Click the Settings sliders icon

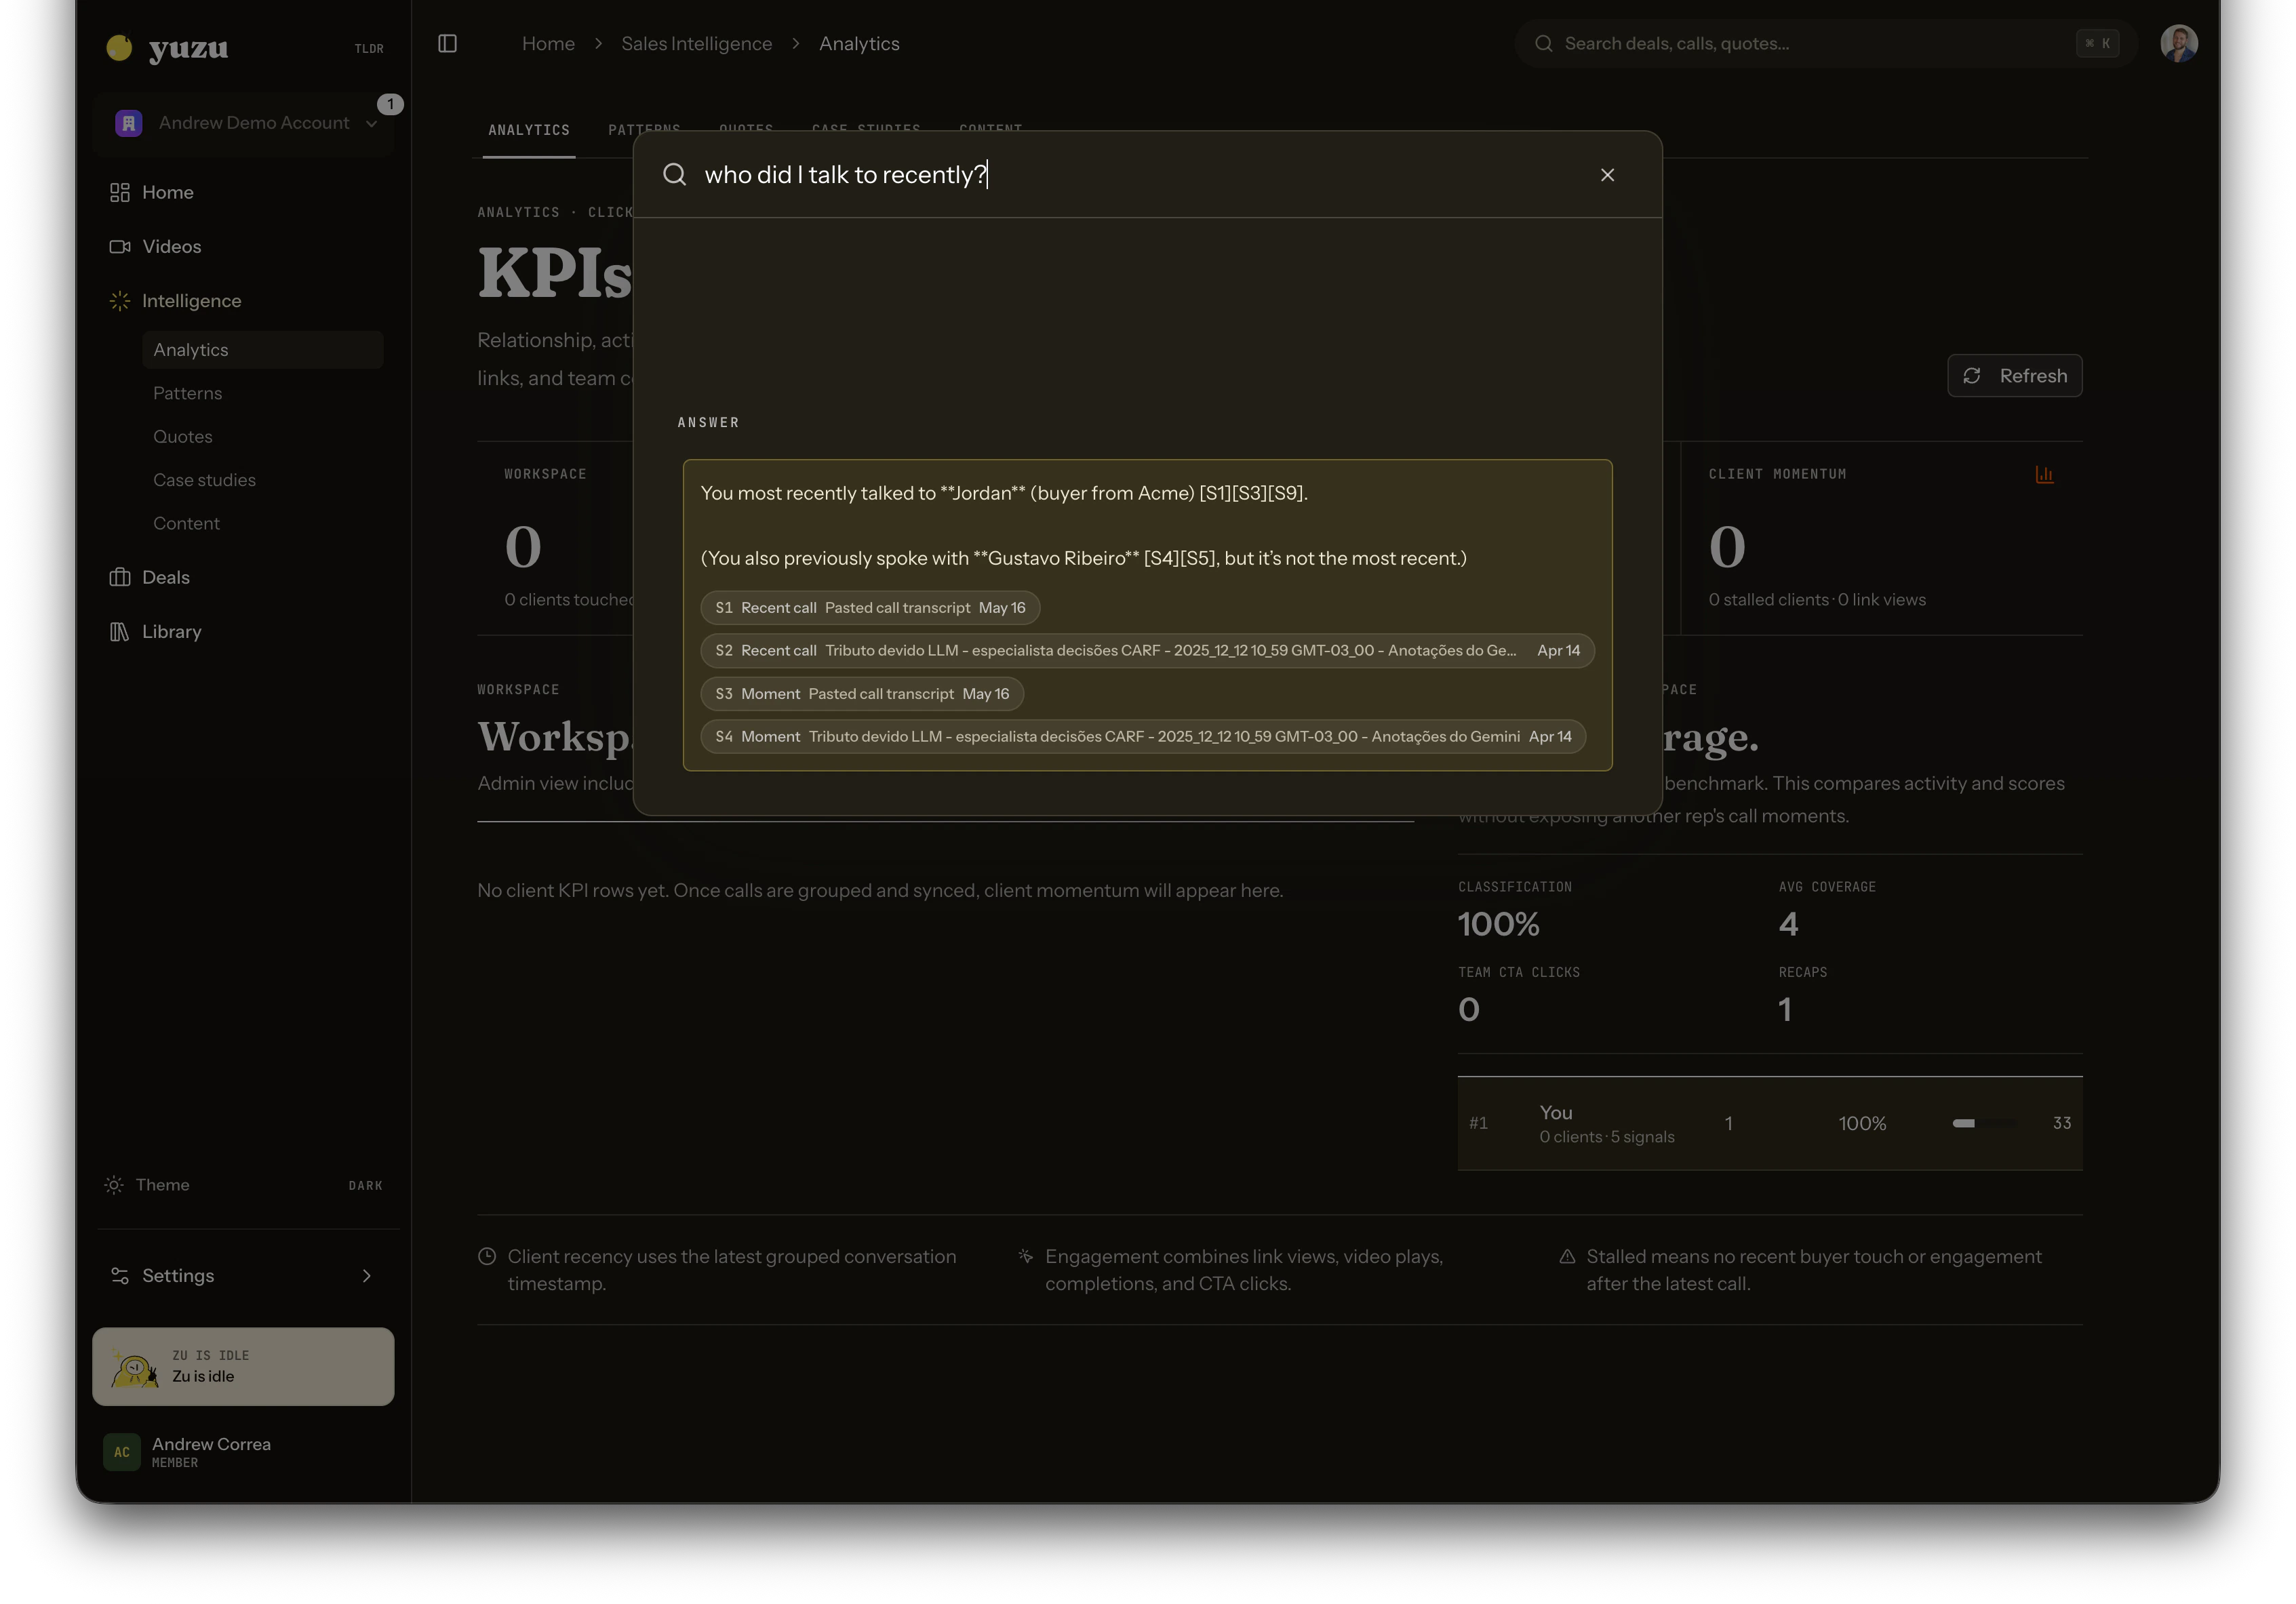(119, 1275)
